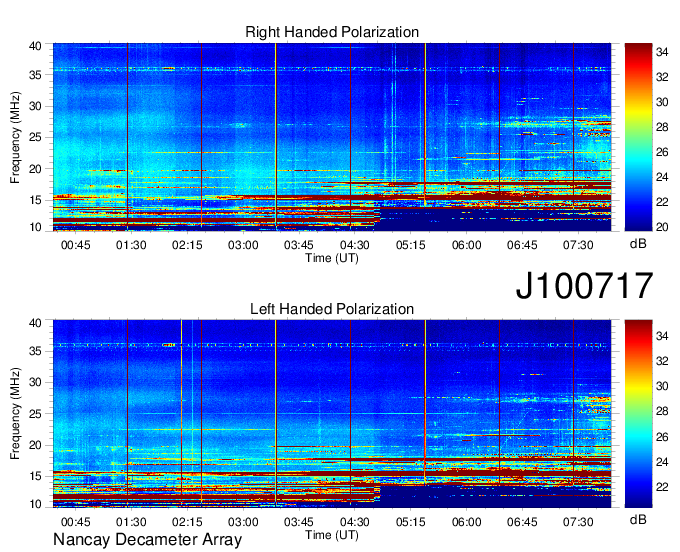
Task: Click the 20 MHz tick of Left Handed plot
Action: coord(35,445)
